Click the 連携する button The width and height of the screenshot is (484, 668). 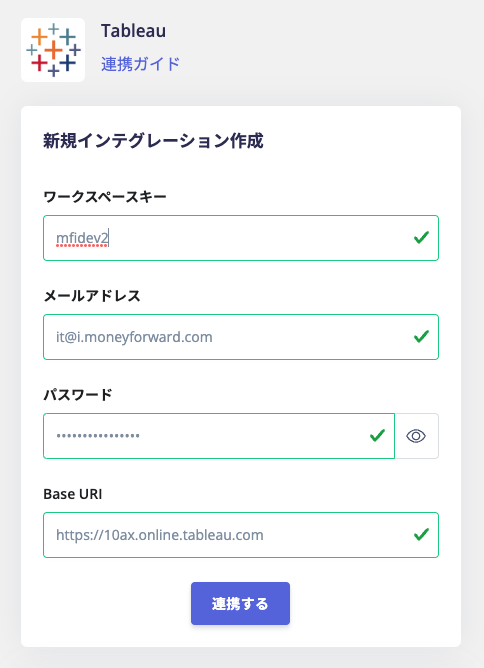(x=240, y=603)
